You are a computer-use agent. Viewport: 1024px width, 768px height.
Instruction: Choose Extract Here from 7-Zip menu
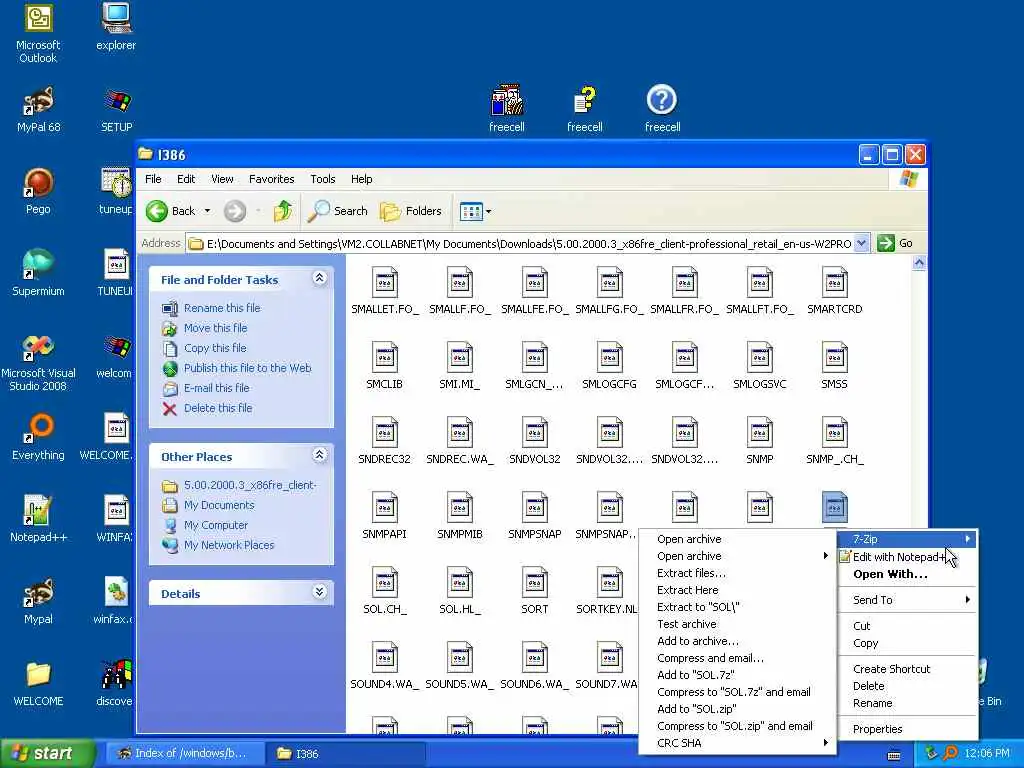737,590
